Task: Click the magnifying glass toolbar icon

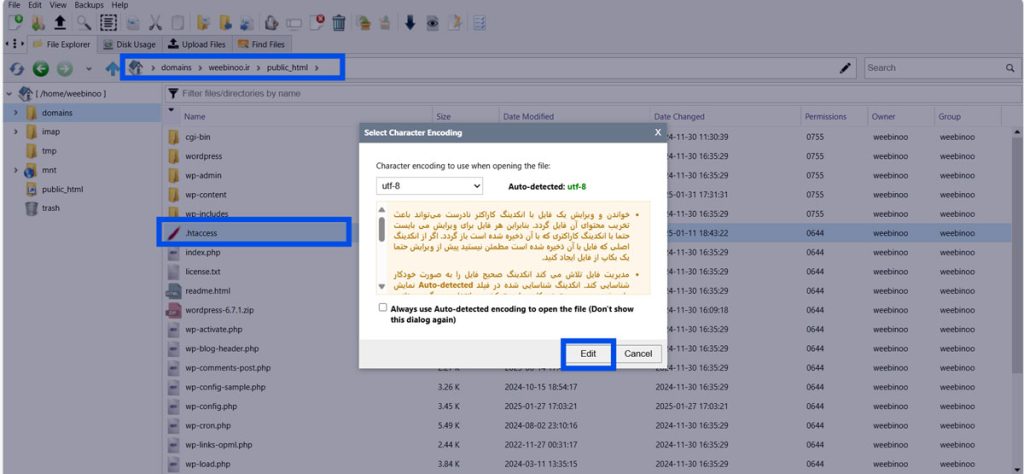Action: pyautogui.click(x=84, y=23)
